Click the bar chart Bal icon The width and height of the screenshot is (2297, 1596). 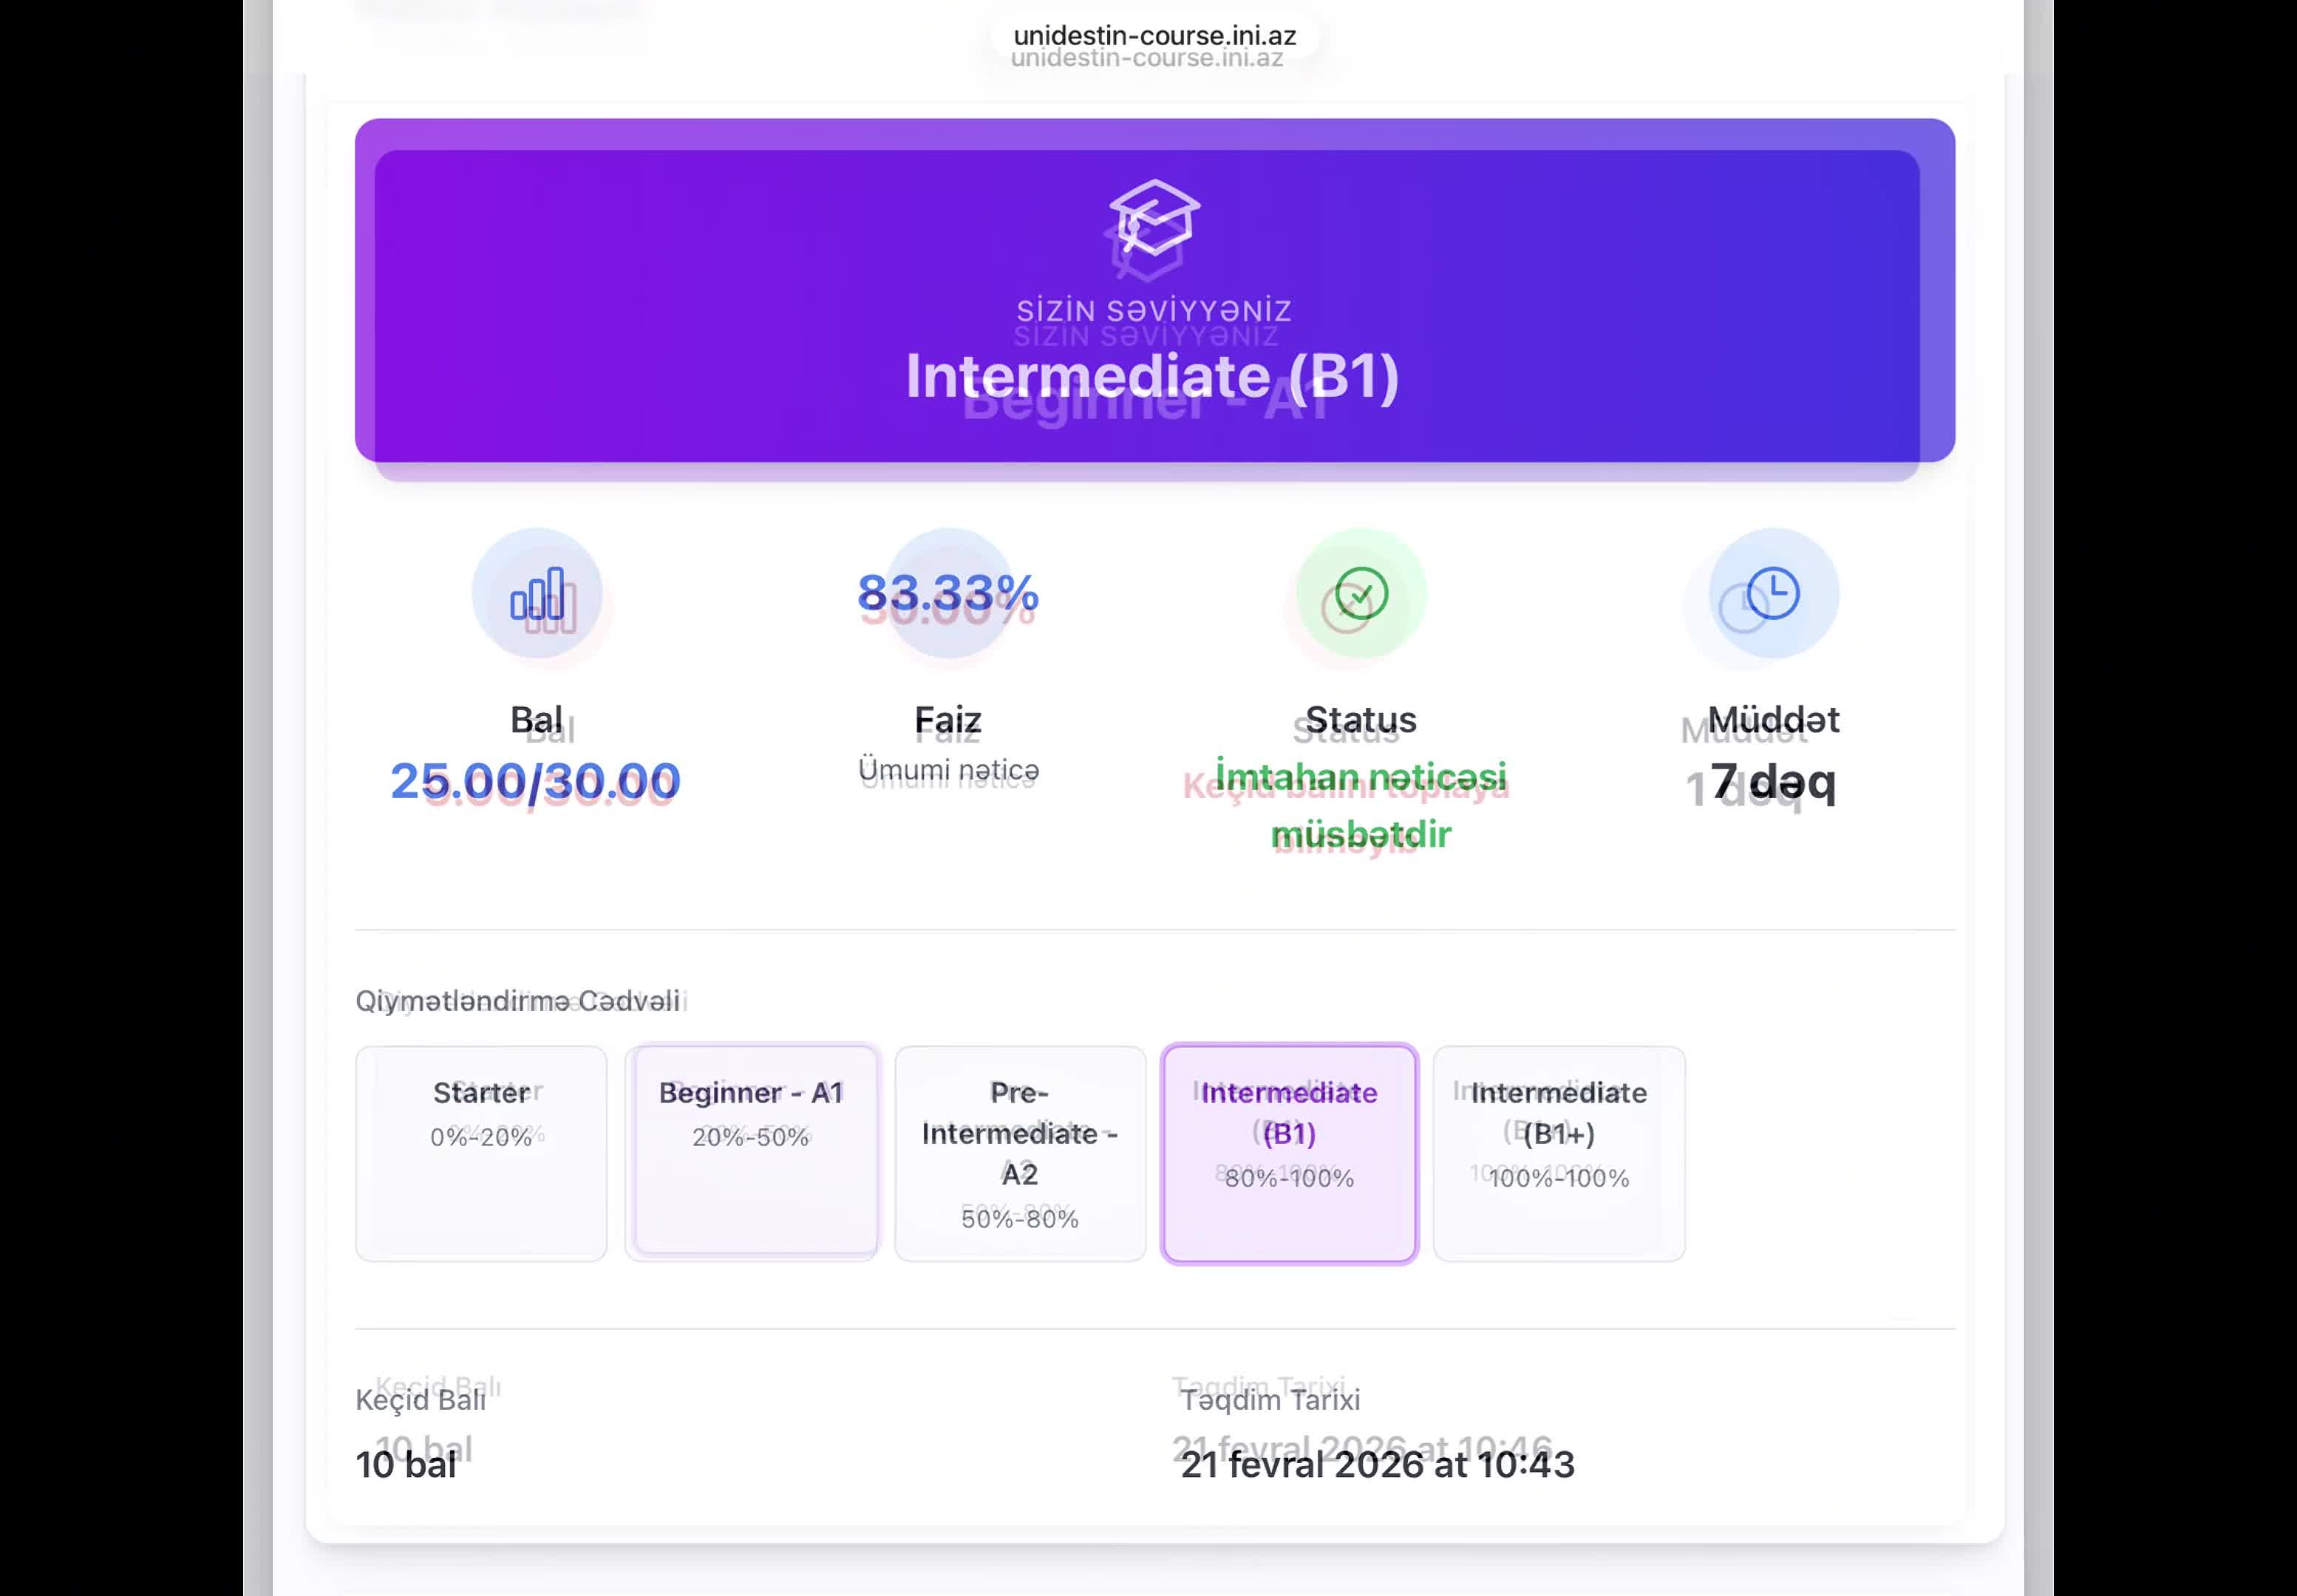click(x=537, y=594)
